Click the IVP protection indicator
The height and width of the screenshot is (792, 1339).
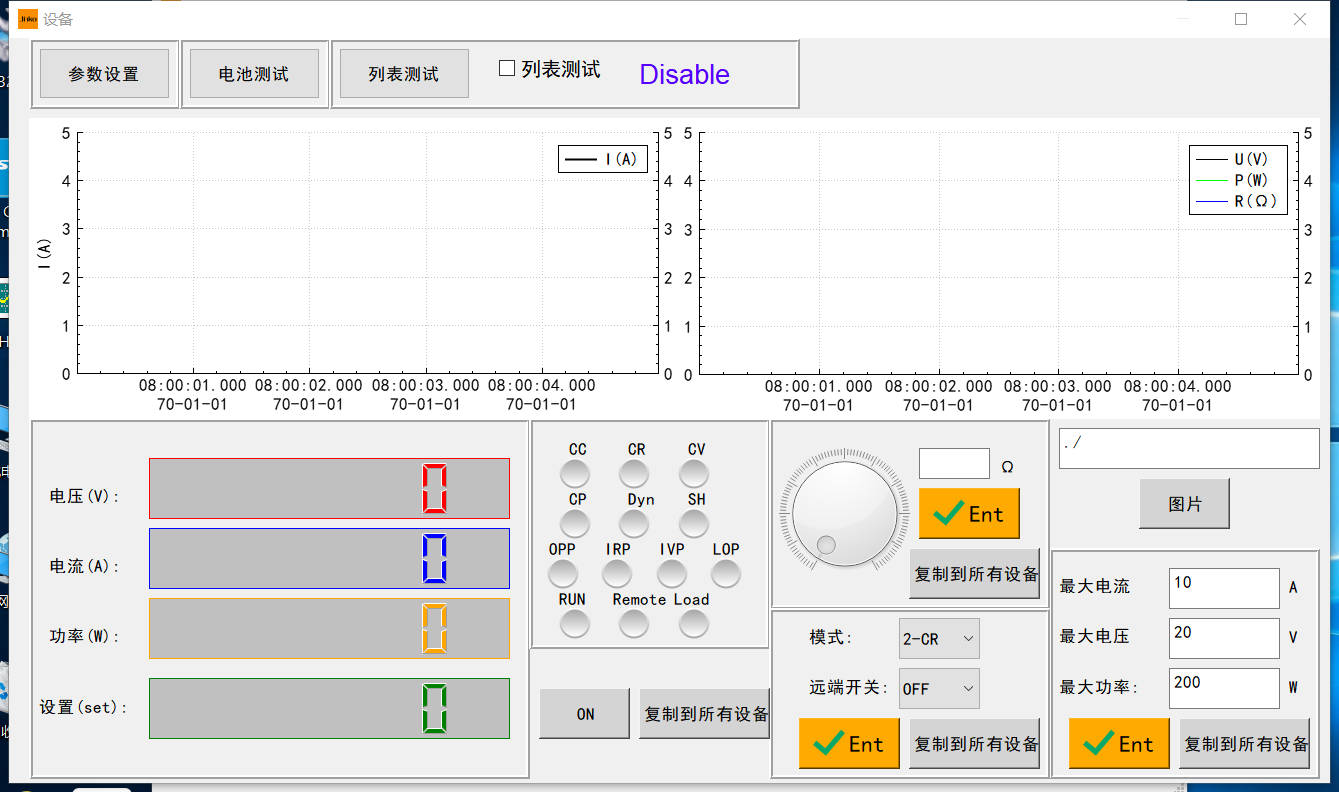671,573
